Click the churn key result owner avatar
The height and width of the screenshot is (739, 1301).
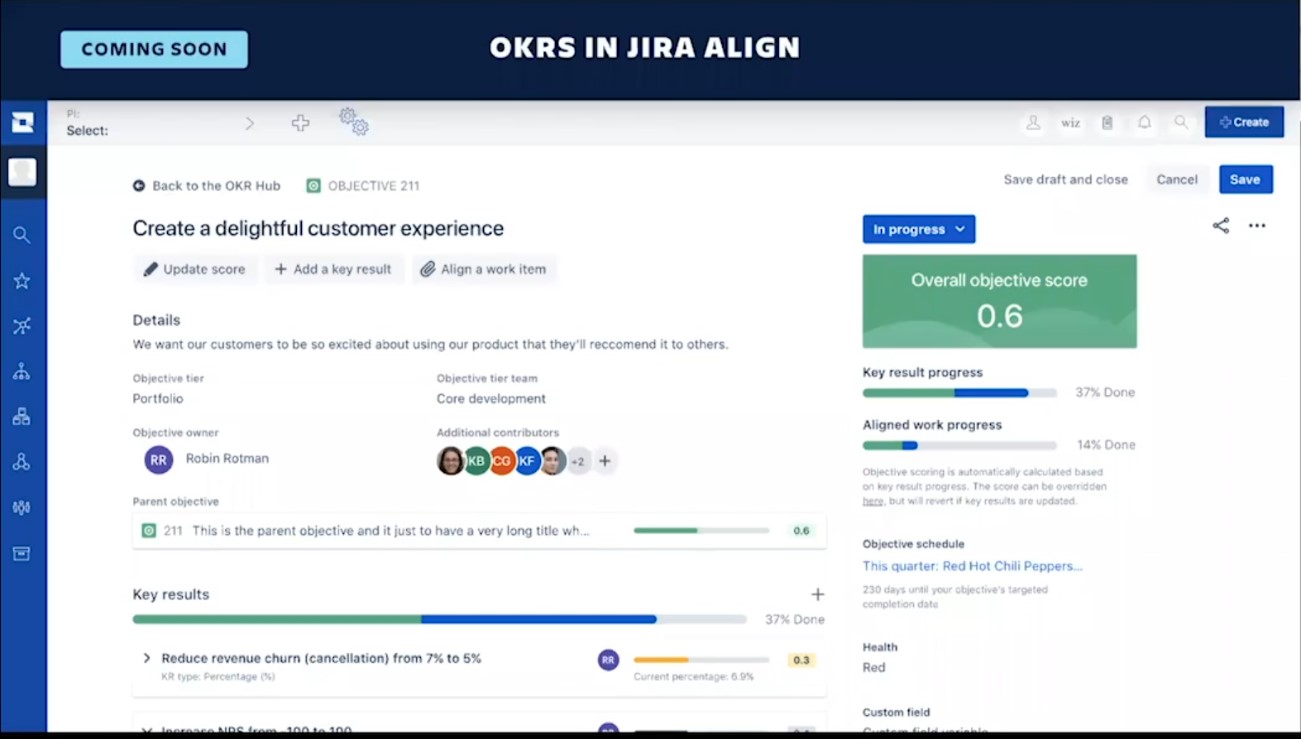[x=608, y=660]
